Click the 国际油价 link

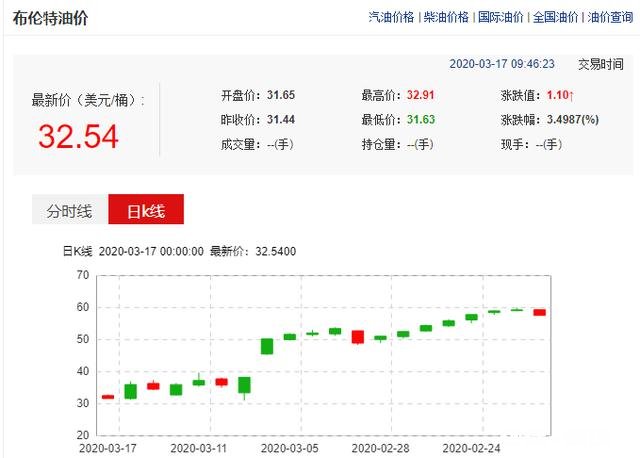coord(501,17)
